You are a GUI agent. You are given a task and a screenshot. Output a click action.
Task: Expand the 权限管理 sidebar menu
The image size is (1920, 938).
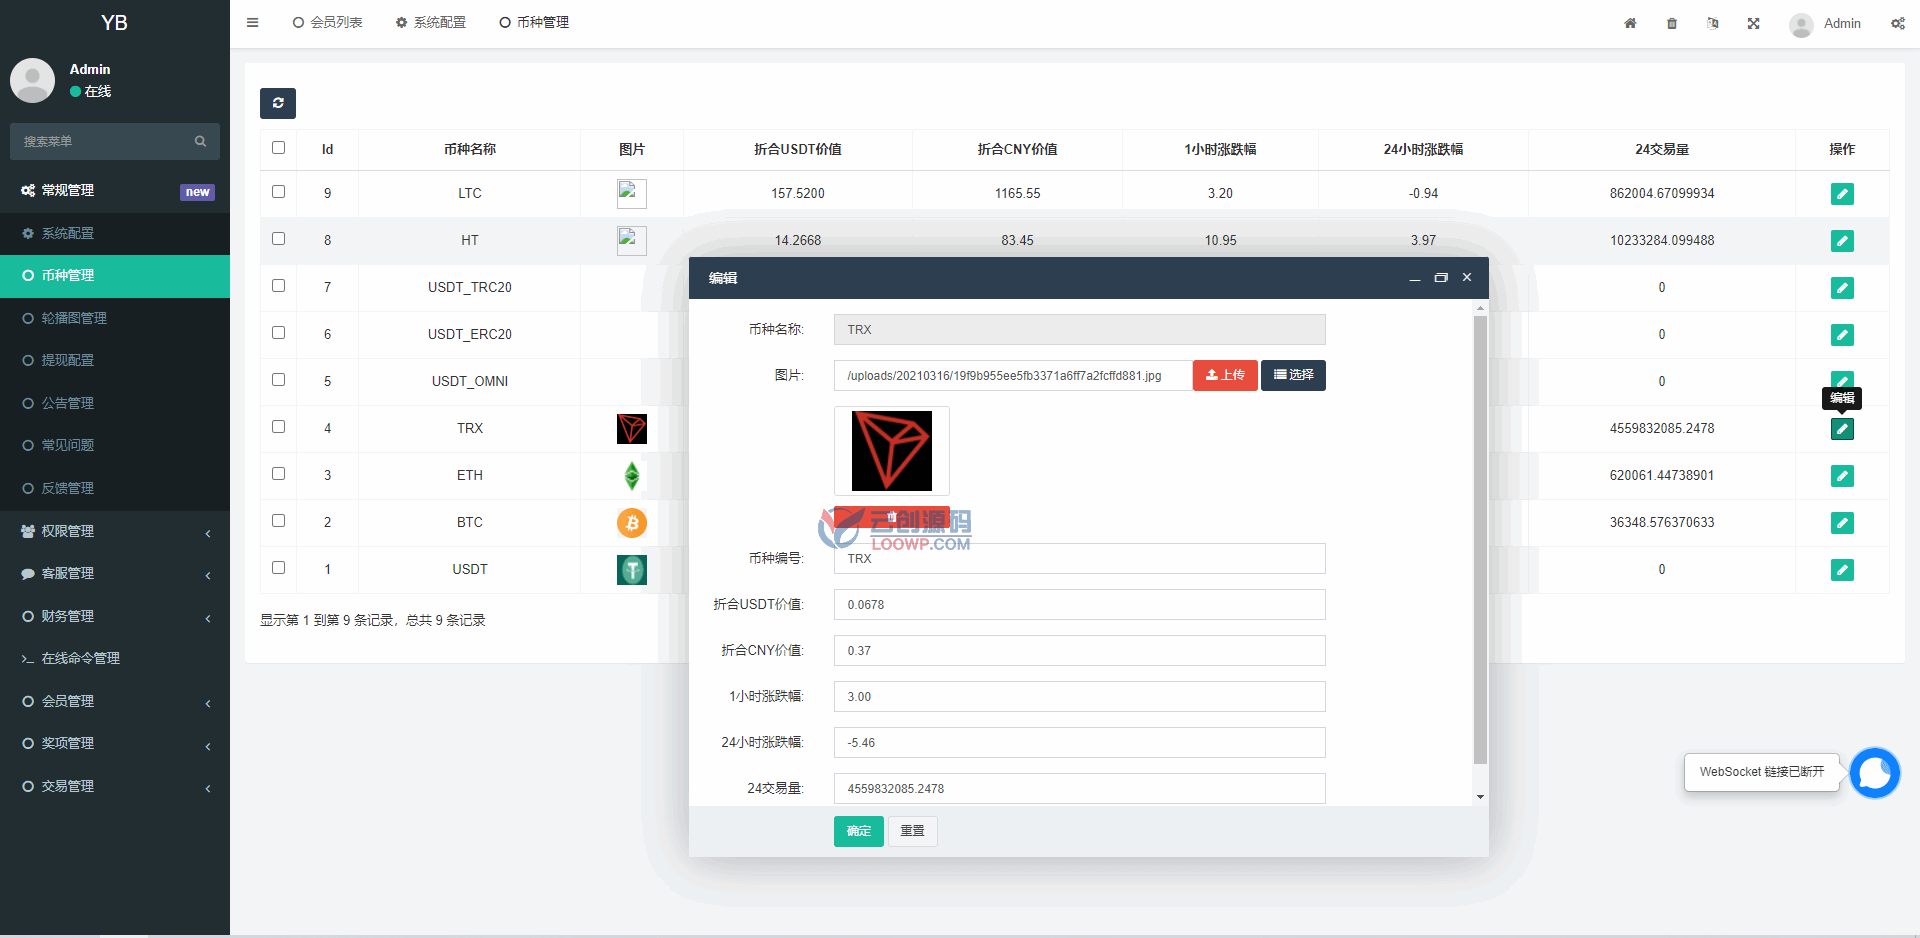[115, 532]
